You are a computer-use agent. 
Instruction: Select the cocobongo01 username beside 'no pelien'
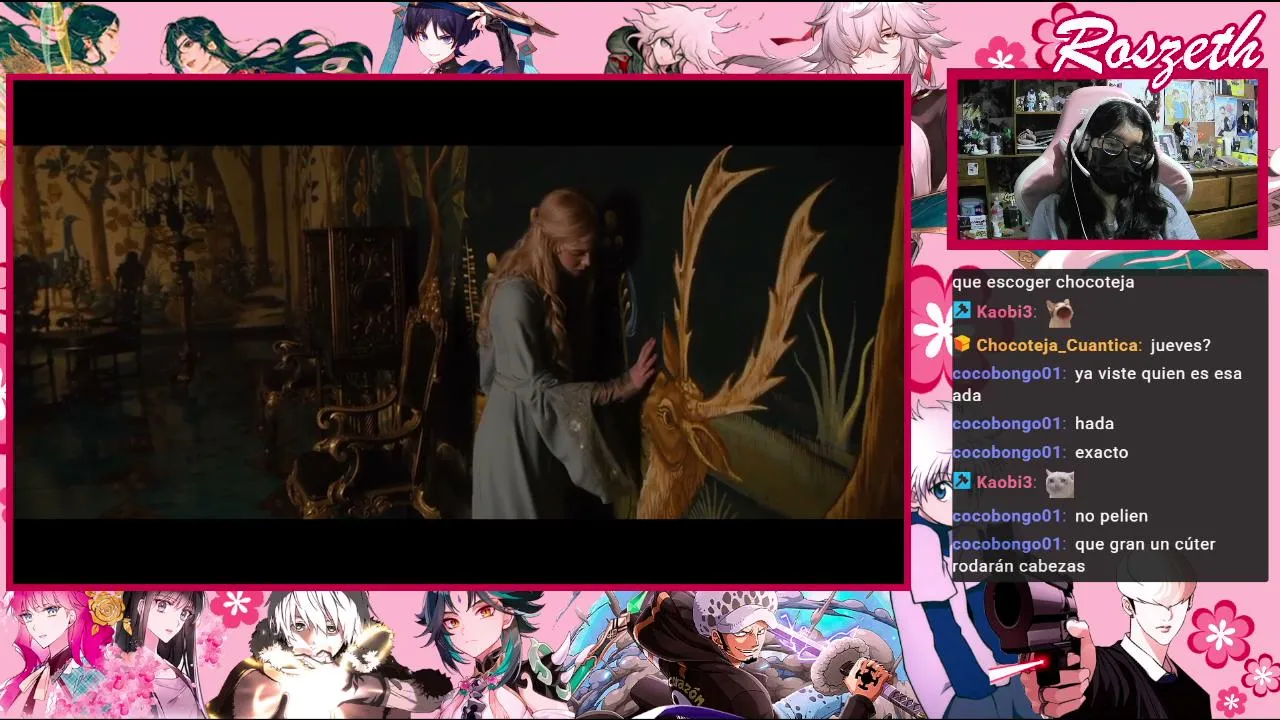coord(1007,516)
